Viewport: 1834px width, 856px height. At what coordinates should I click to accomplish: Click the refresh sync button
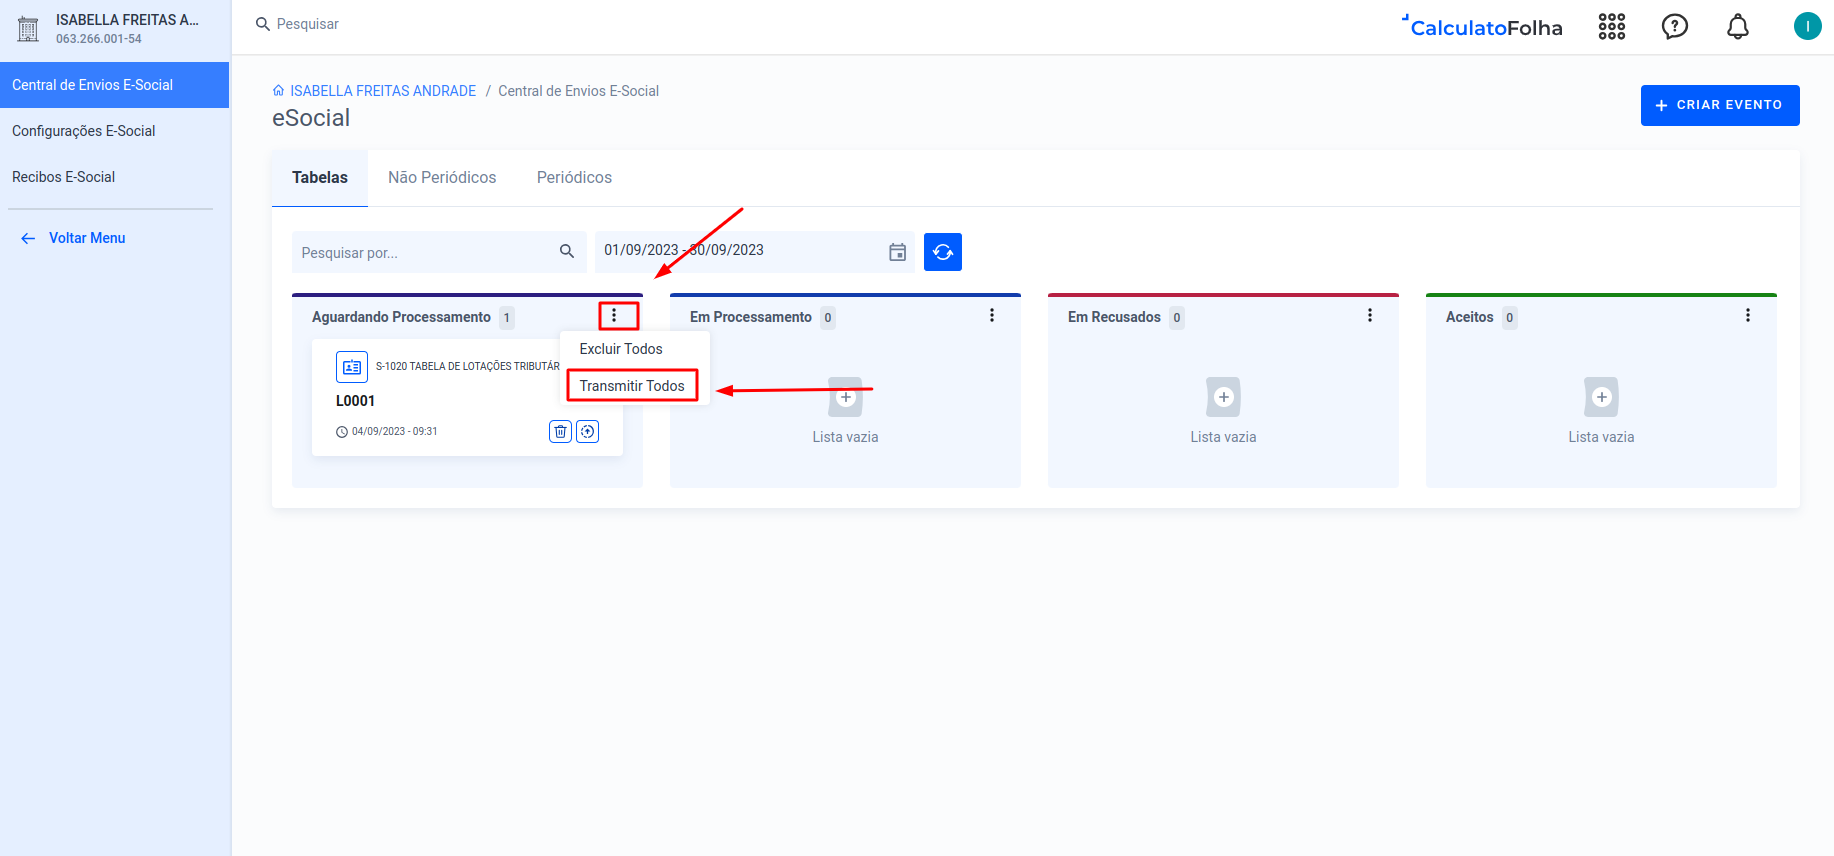(x=943, y=252)
